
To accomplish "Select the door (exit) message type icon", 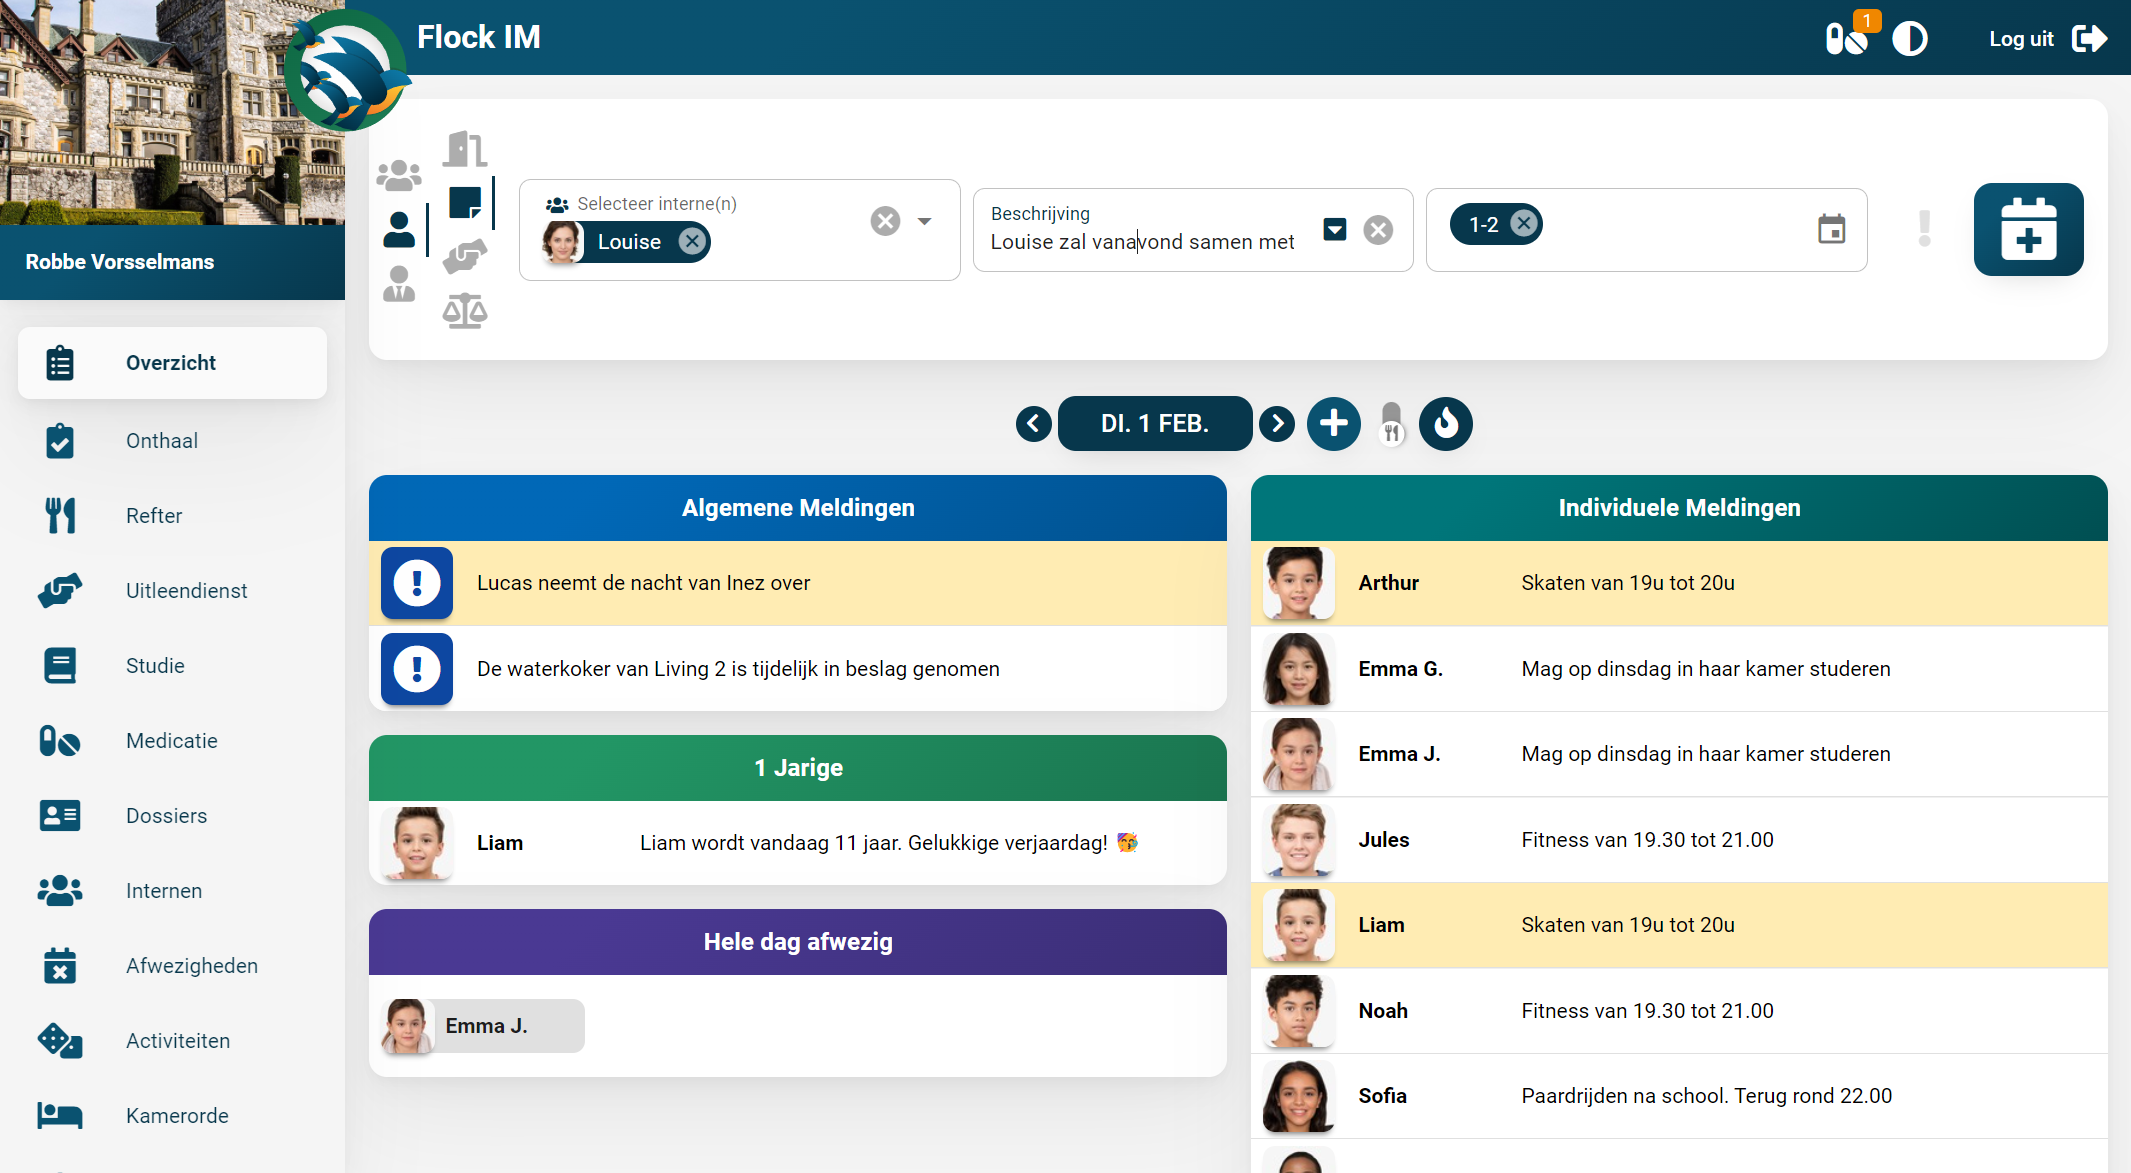I will point(465,149).
